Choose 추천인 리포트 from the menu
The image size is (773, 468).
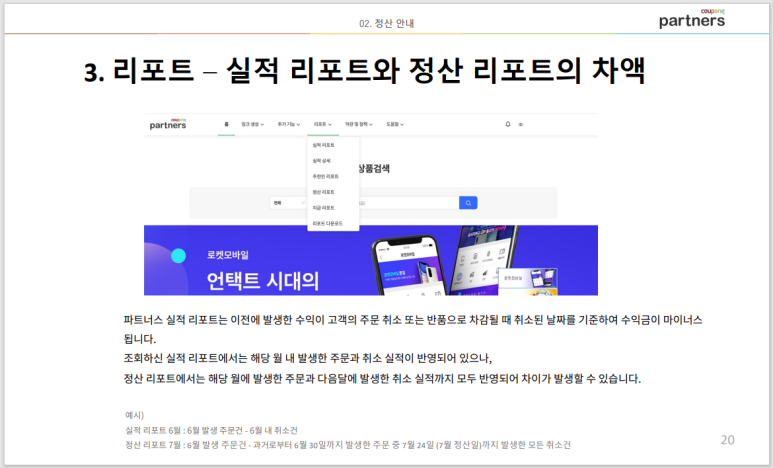click(x=325, y=176)
